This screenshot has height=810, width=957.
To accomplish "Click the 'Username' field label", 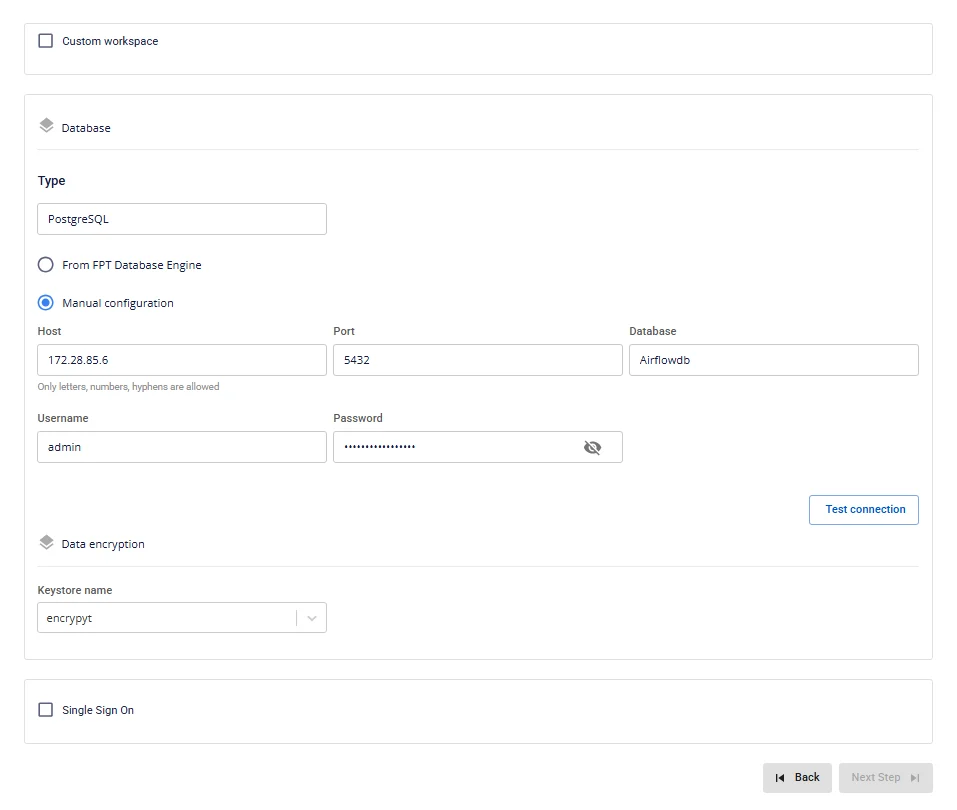I will coord(63,418).
